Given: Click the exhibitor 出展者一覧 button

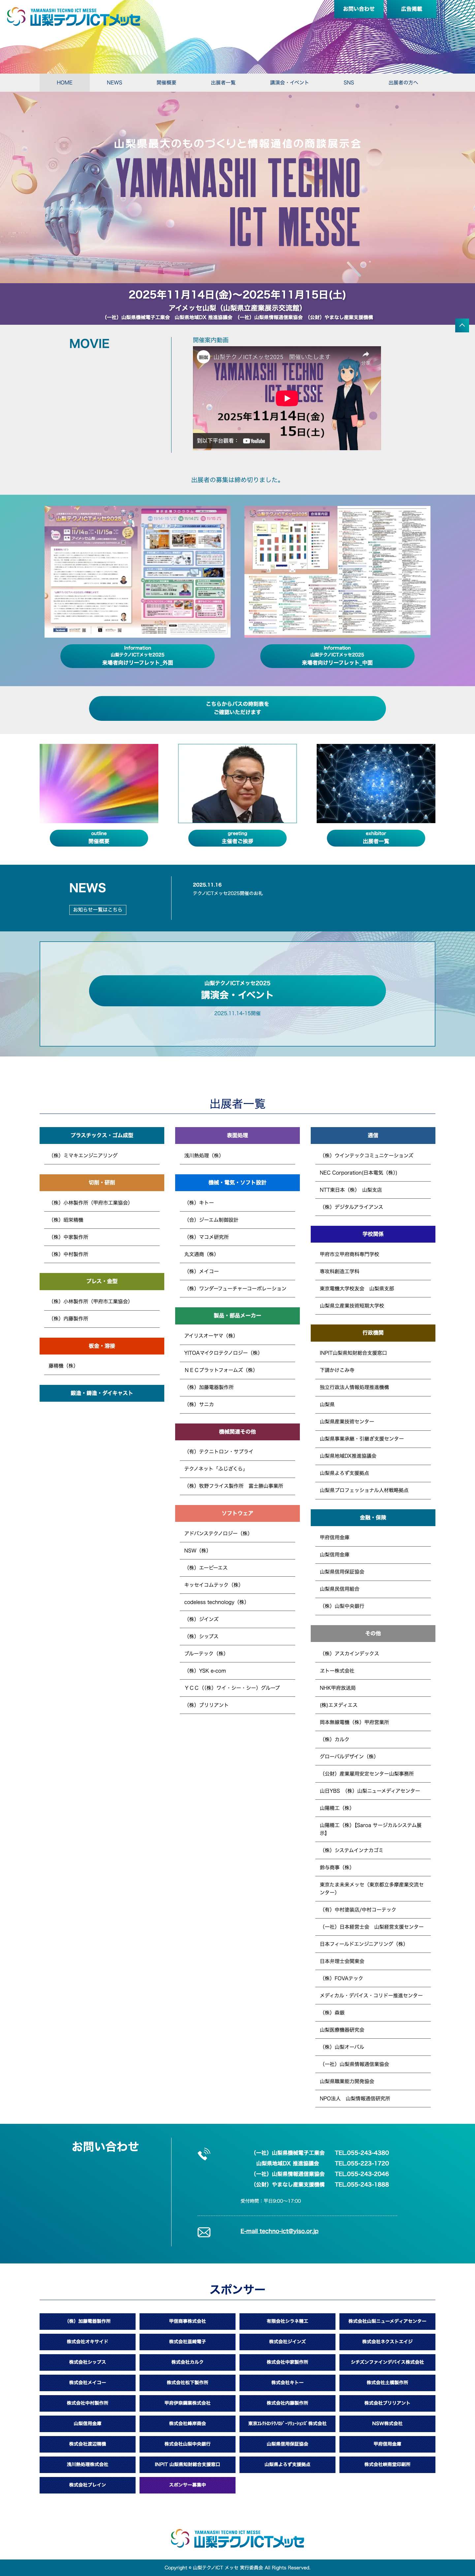Looking at the screenshot, I should pyautogui.click(x=376, y=838).
